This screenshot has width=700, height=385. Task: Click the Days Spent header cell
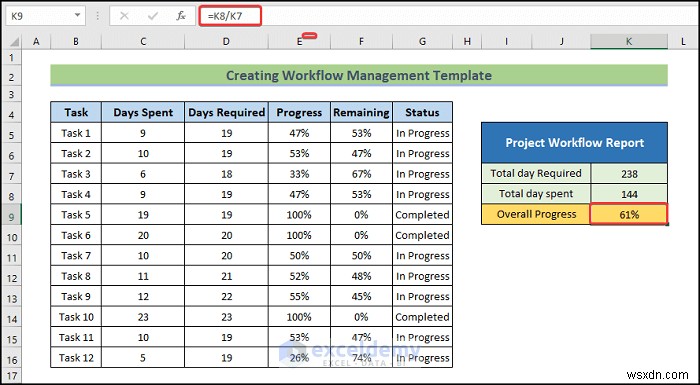point(143,112)
